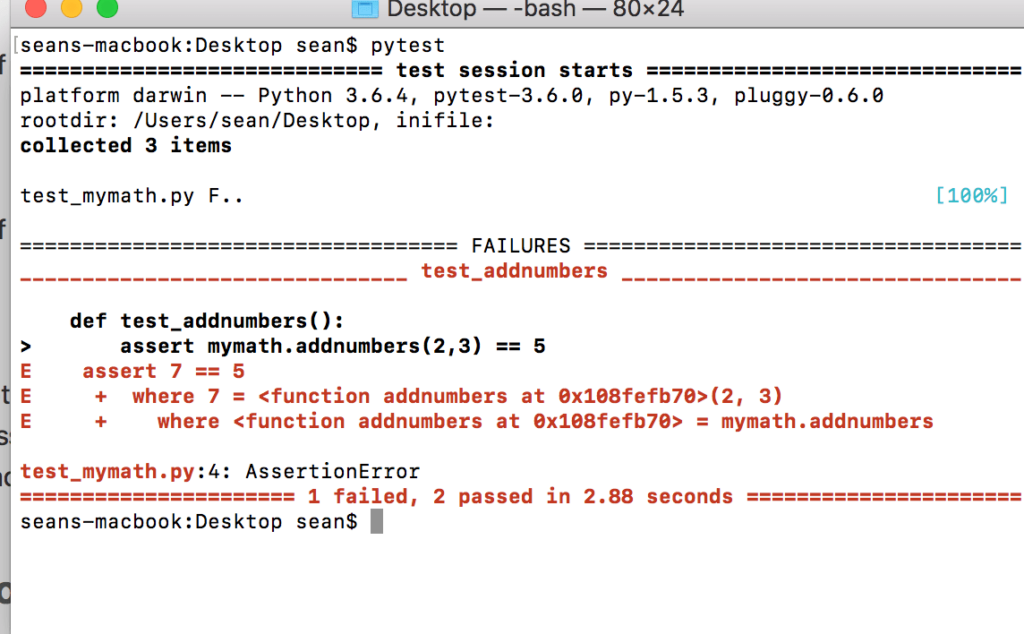This screenshot has height=634, width=1024.
Task: Click the test_addnumbers failure banner
Action: [513, 271]
